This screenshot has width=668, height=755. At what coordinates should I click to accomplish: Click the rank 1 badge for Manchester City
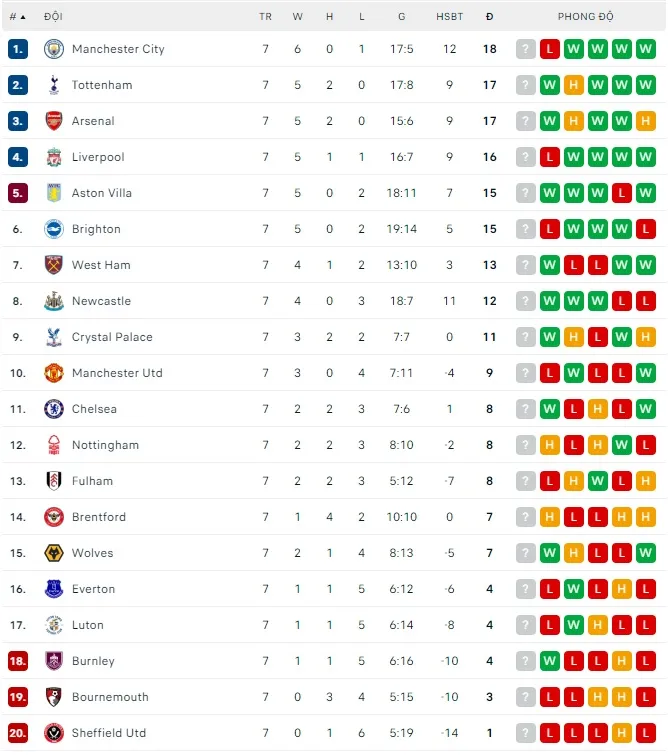[x=18, y=49]
